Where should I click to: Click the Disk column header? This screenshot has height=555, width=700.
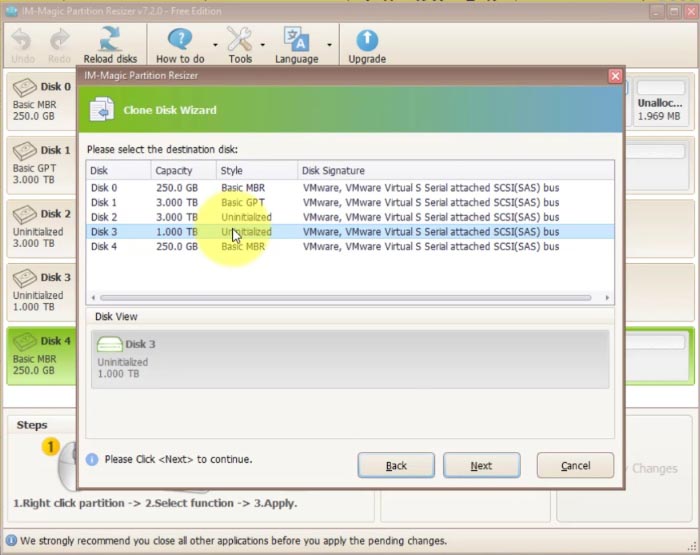(x=119, y=171)
